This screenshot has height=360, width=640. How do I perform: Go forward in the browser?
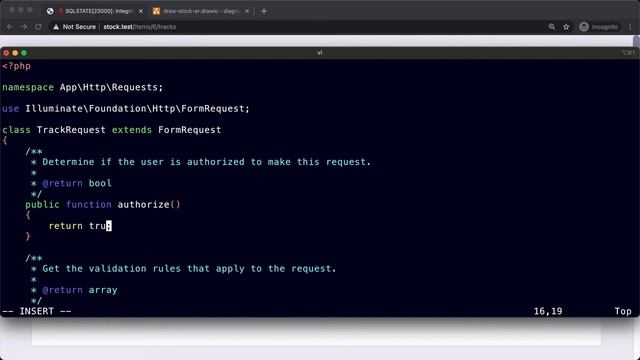click(24, 27)
